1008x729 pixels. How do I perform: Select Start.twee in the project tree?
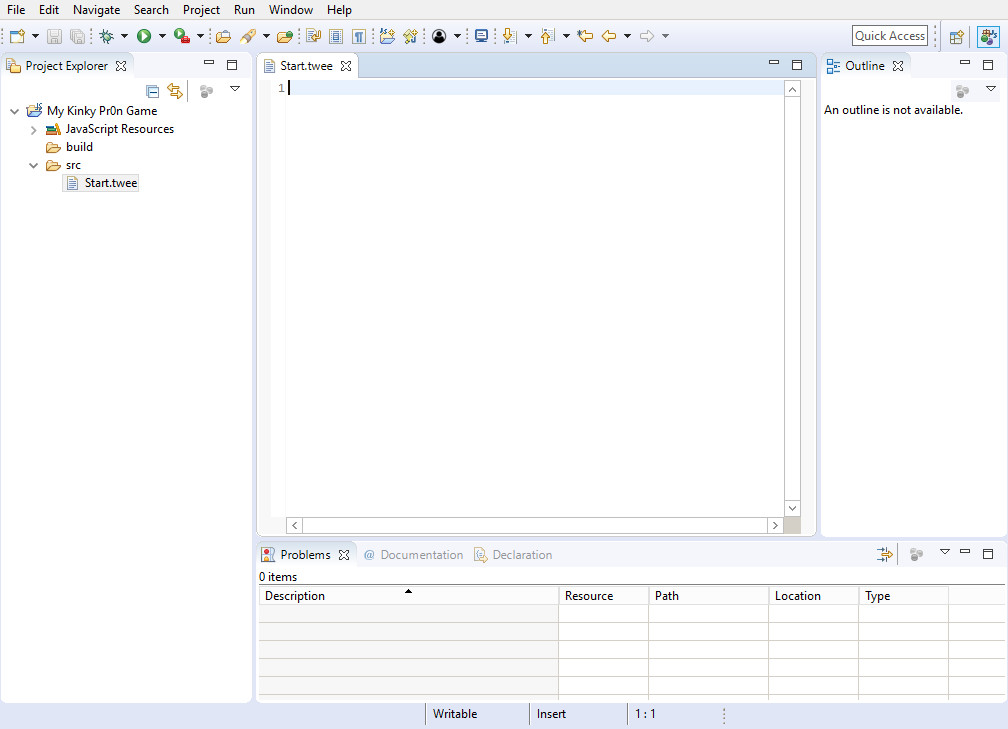point(110,183)
